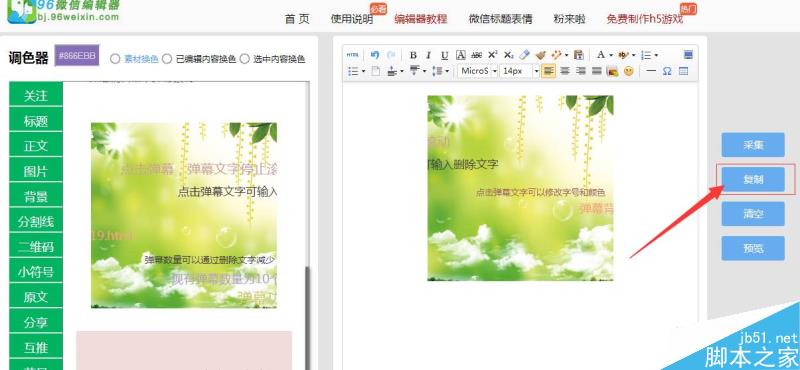
Task: Click the redo arrow icon
Action: [x=391, y=55]
